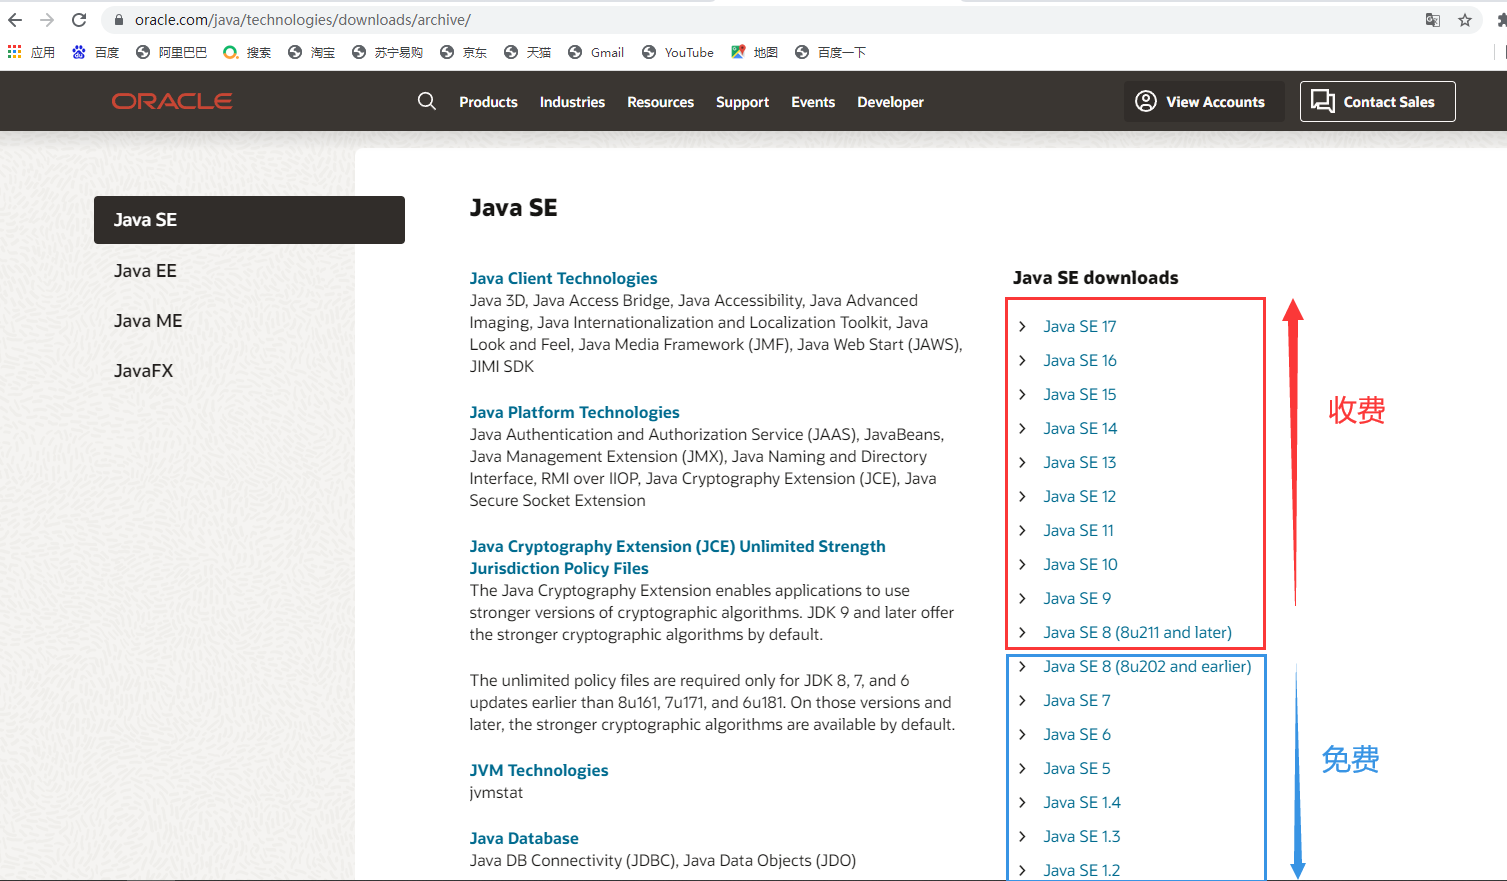1507x881 pixels.
Task: Click the chevron beside Java SE 17
Action: click(x=1022, y=326)
